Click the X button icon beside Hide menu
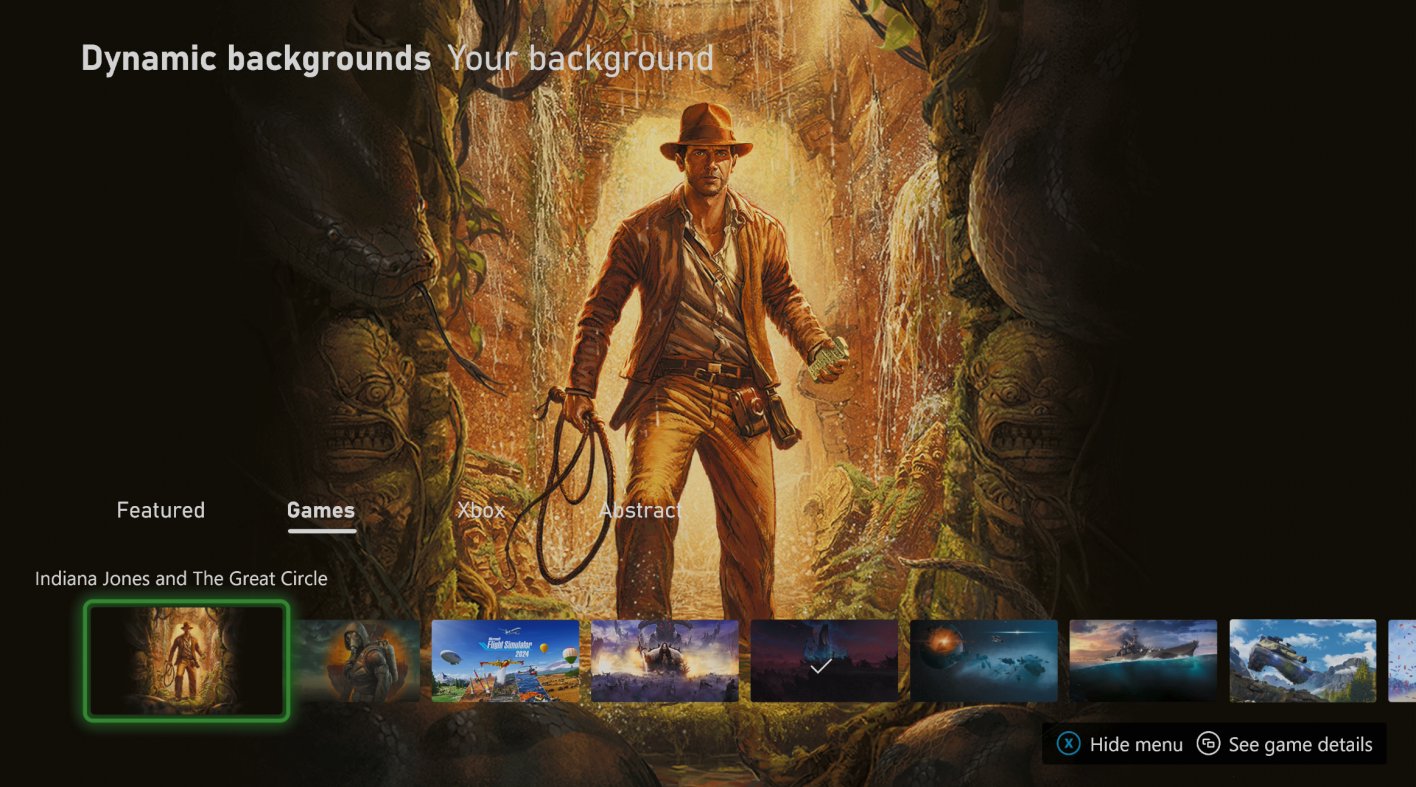The image size is (1416, 787). 1069,744
